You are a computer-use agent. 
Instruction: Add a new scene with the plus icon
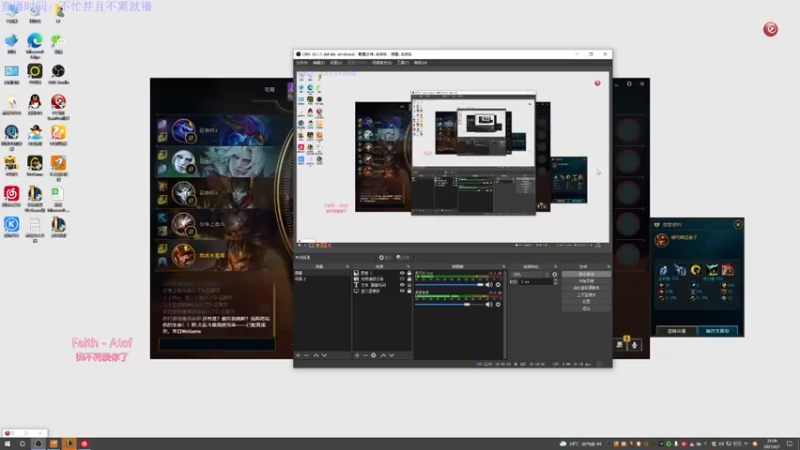point(298,355)
